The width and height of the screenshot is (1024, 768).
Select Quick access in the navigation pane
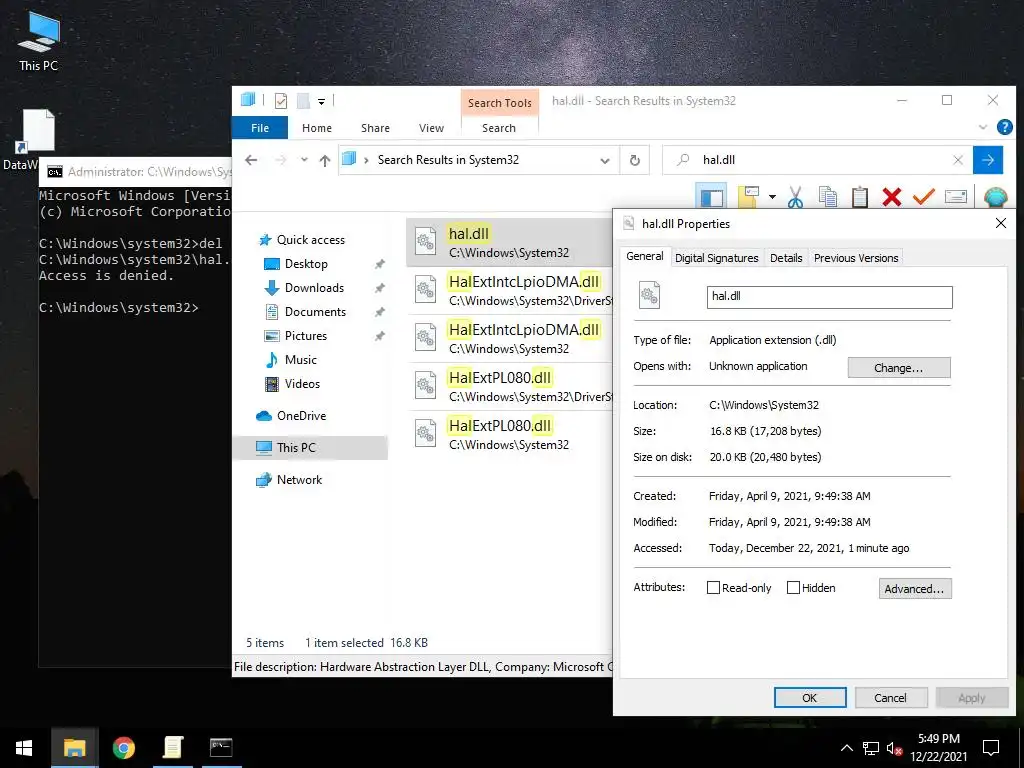coord(311,240)
